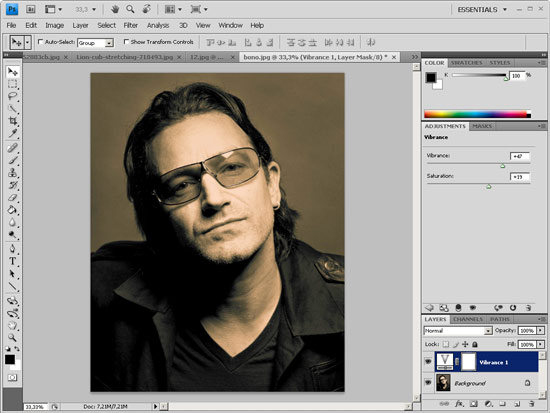
Task: Click the layer style fx icon
Action: (x=459, y=404)
